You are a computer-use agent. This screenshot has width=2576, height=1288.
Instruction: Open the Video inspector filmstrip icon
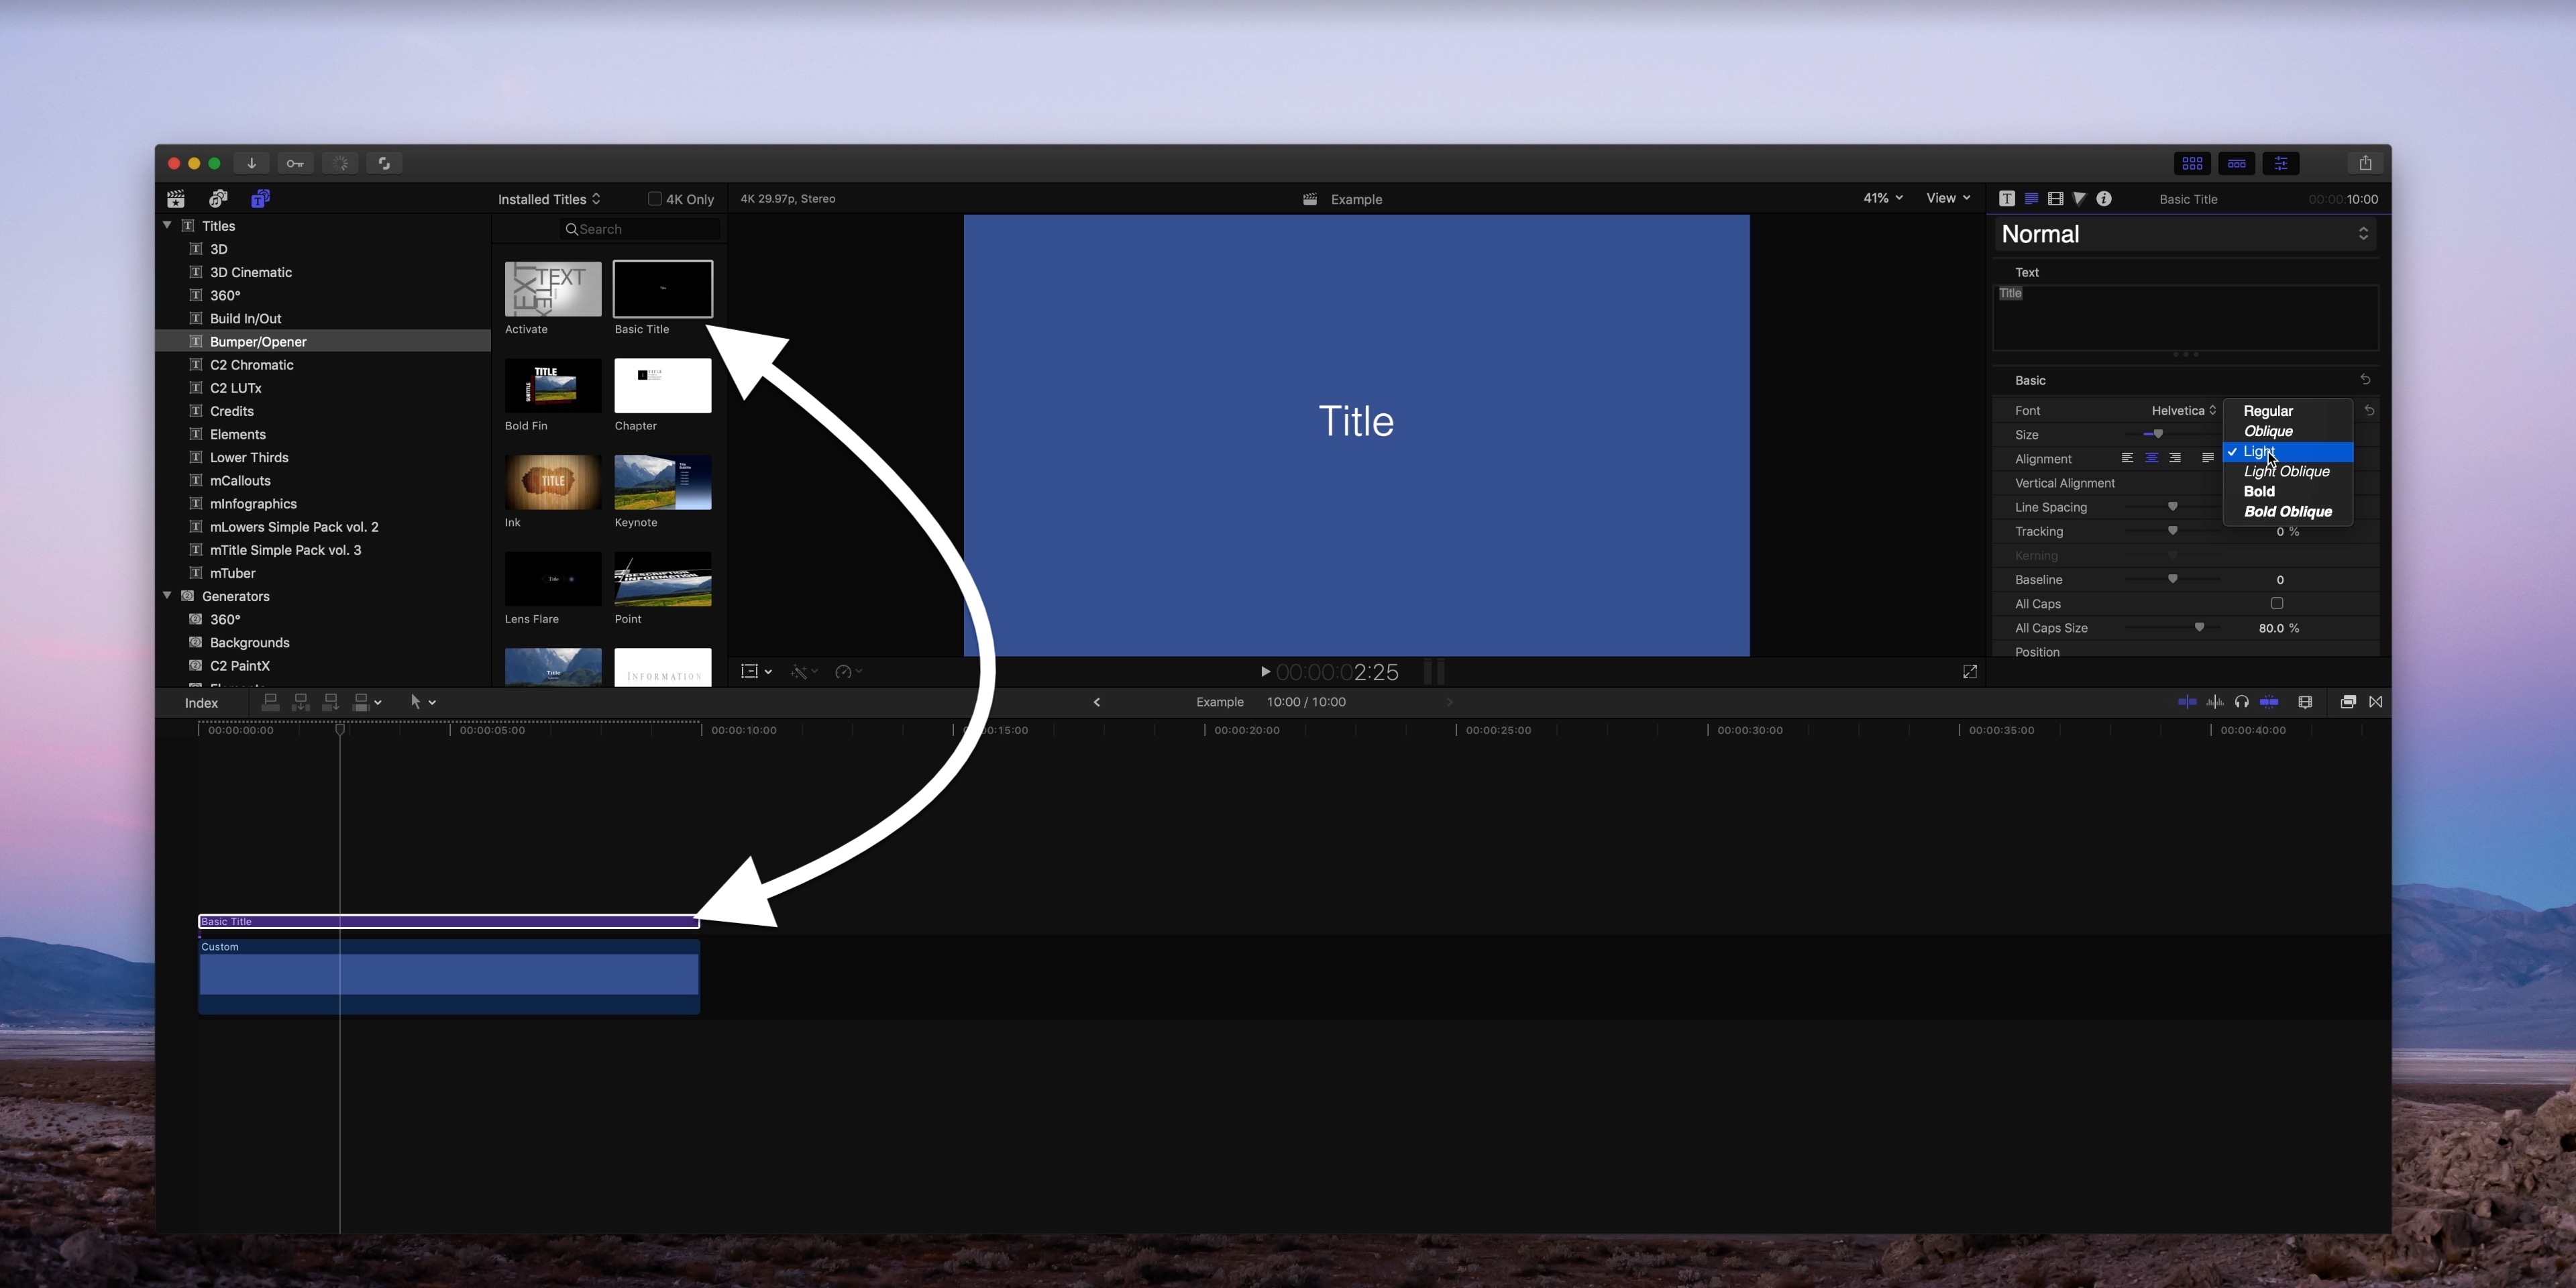[2056, 198]
